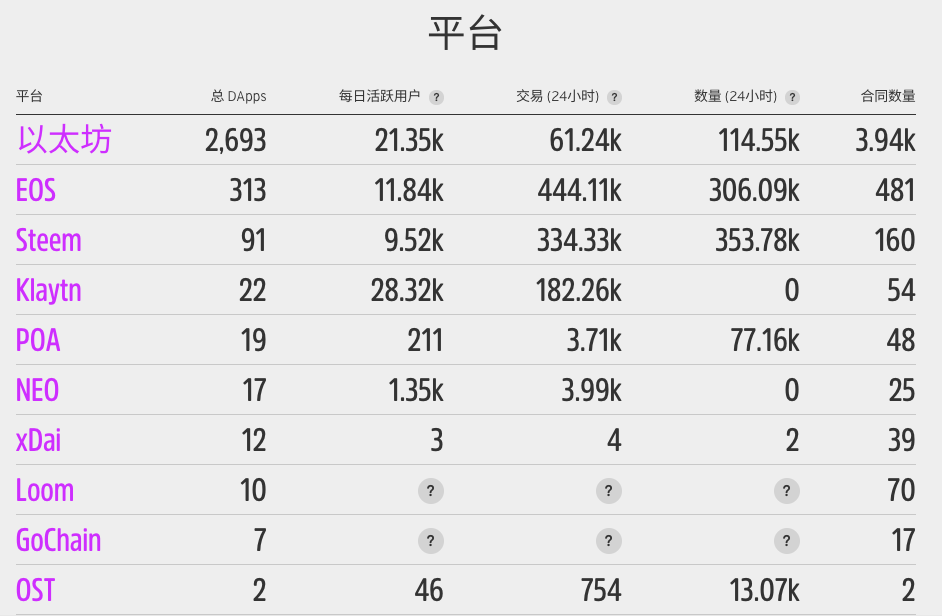Click the help icon beside 交易 (24小时) header

[615, 97]
